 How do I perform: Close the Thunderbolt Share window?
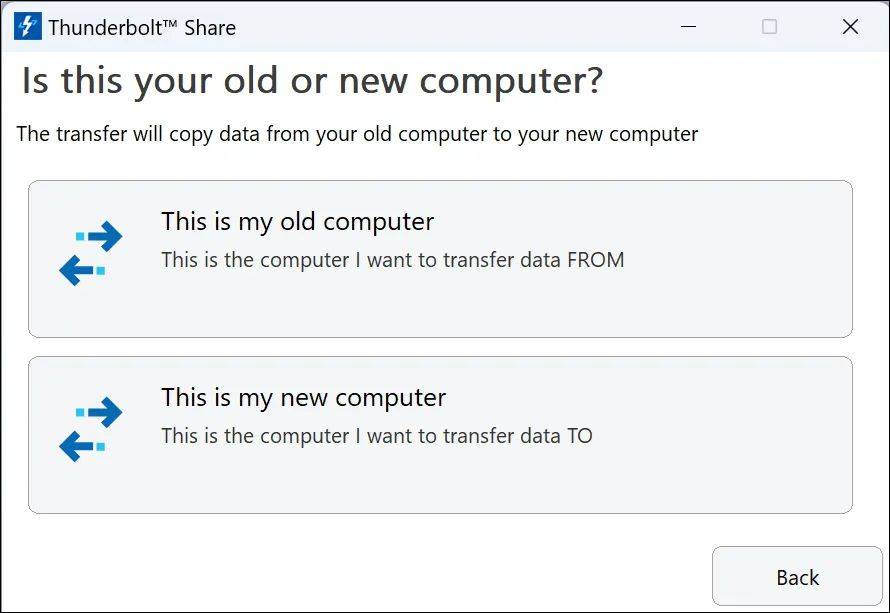(850, 27)
